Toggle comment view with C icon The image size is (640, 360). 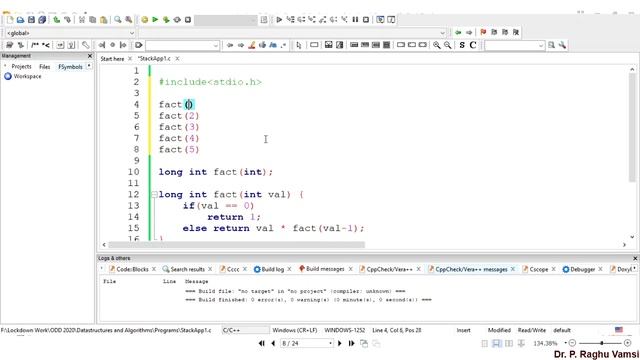(x=473, y=45)
